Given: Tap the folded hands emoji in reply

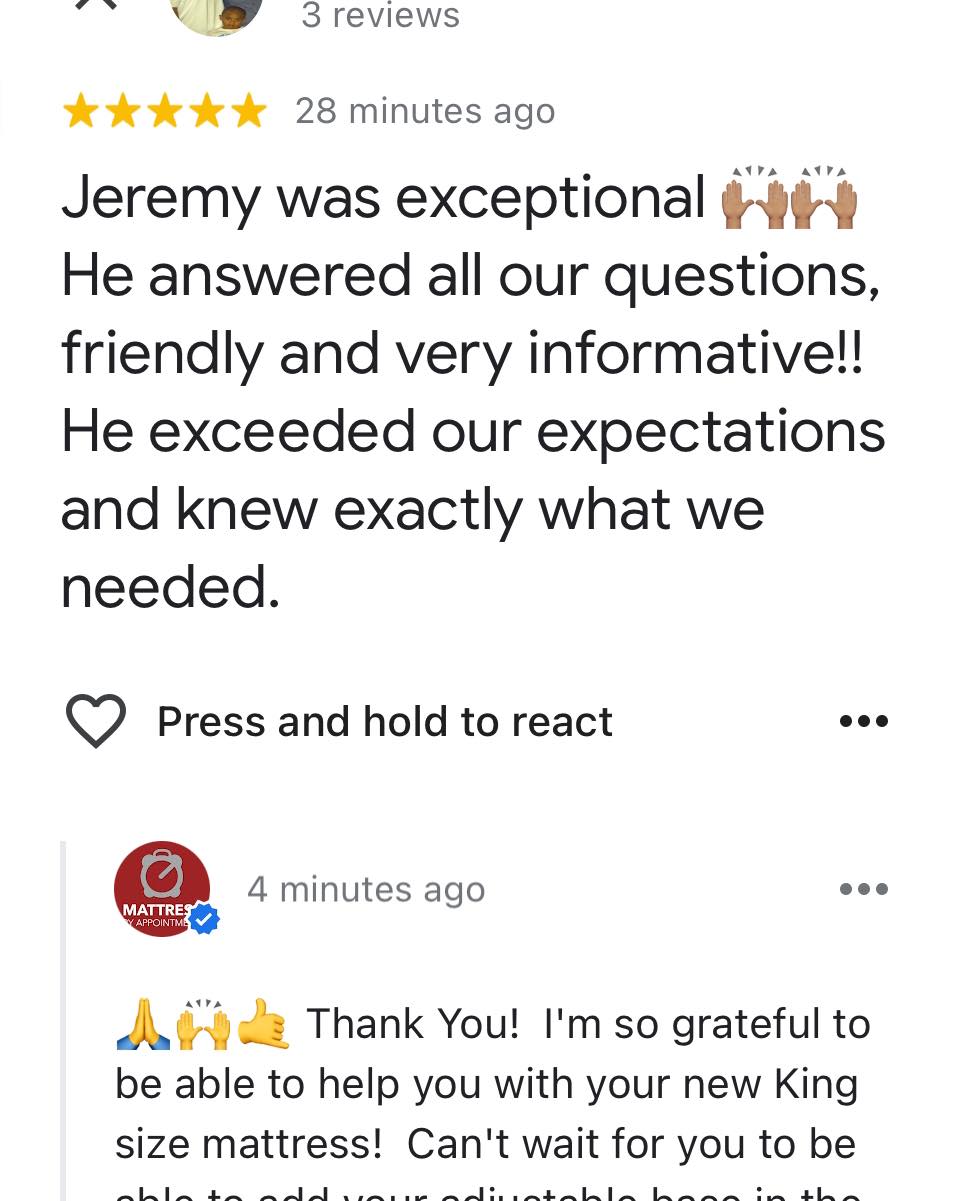Looking at the screenshot, I should click(143, 1024).
